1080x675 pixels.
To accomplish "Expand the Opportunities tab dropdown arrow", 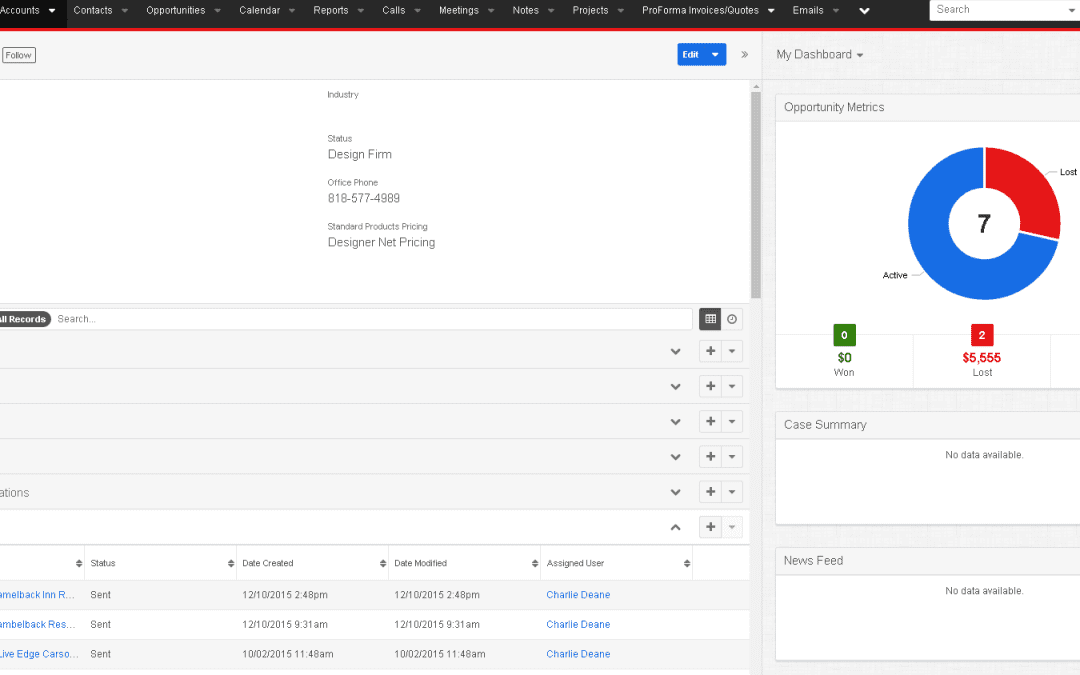I will pos(218,11).
